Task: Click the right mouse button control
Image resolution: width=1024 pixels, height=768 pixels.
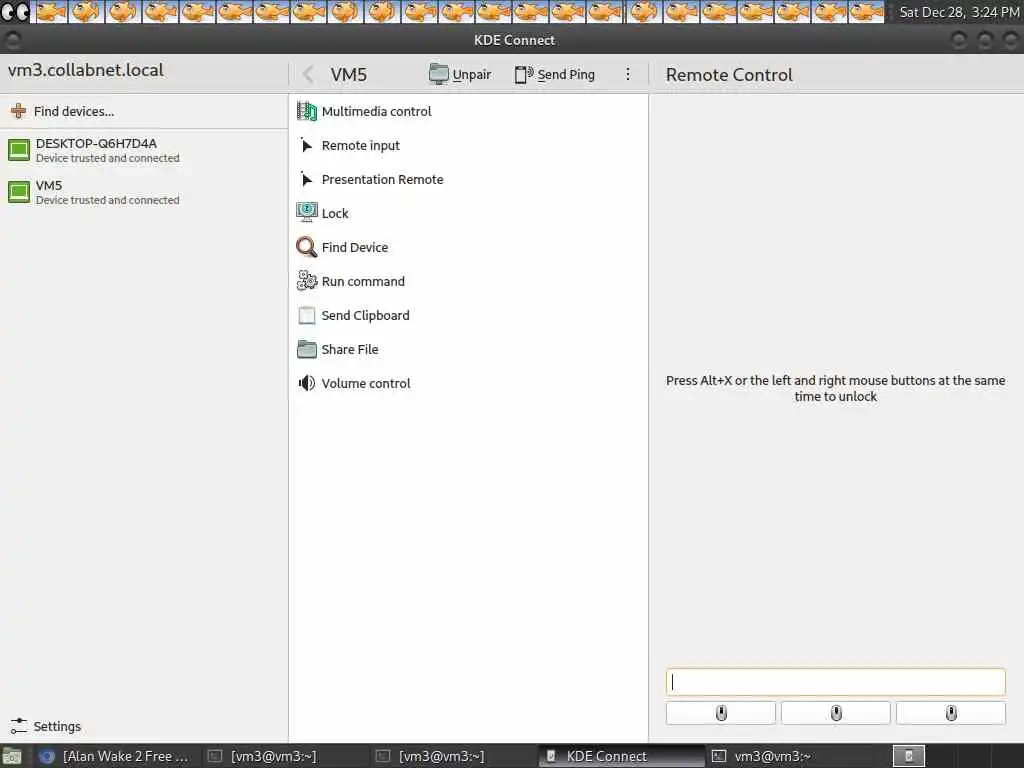Action: pyautogui.click(x=951, y=713)
